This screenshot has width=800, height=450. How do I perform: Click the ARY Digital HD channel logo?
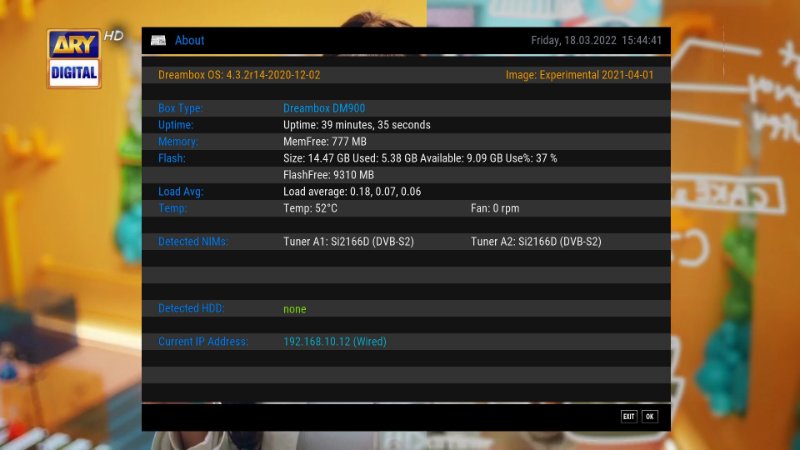pos(75,59)
